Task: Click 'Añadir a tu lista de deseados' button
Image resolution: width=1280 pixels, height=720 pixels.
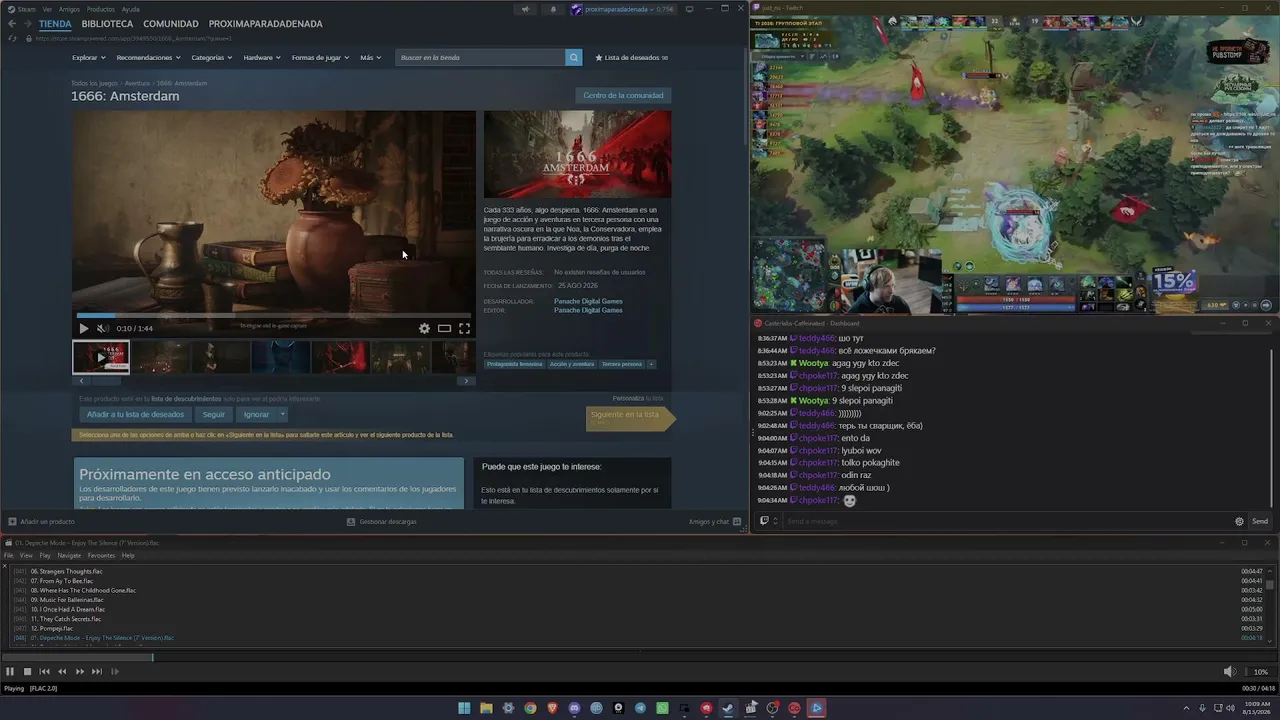Action: pyautogui.click(x=135, y=414)
